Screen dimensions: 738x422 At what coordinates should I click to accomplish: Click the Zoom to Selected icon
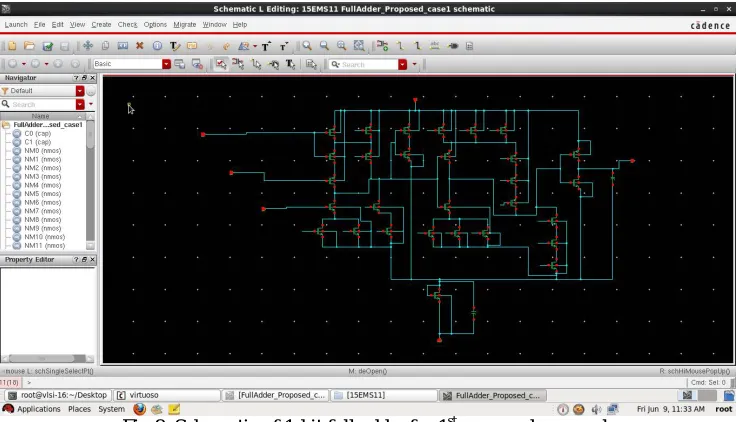[x=359, y=46]
